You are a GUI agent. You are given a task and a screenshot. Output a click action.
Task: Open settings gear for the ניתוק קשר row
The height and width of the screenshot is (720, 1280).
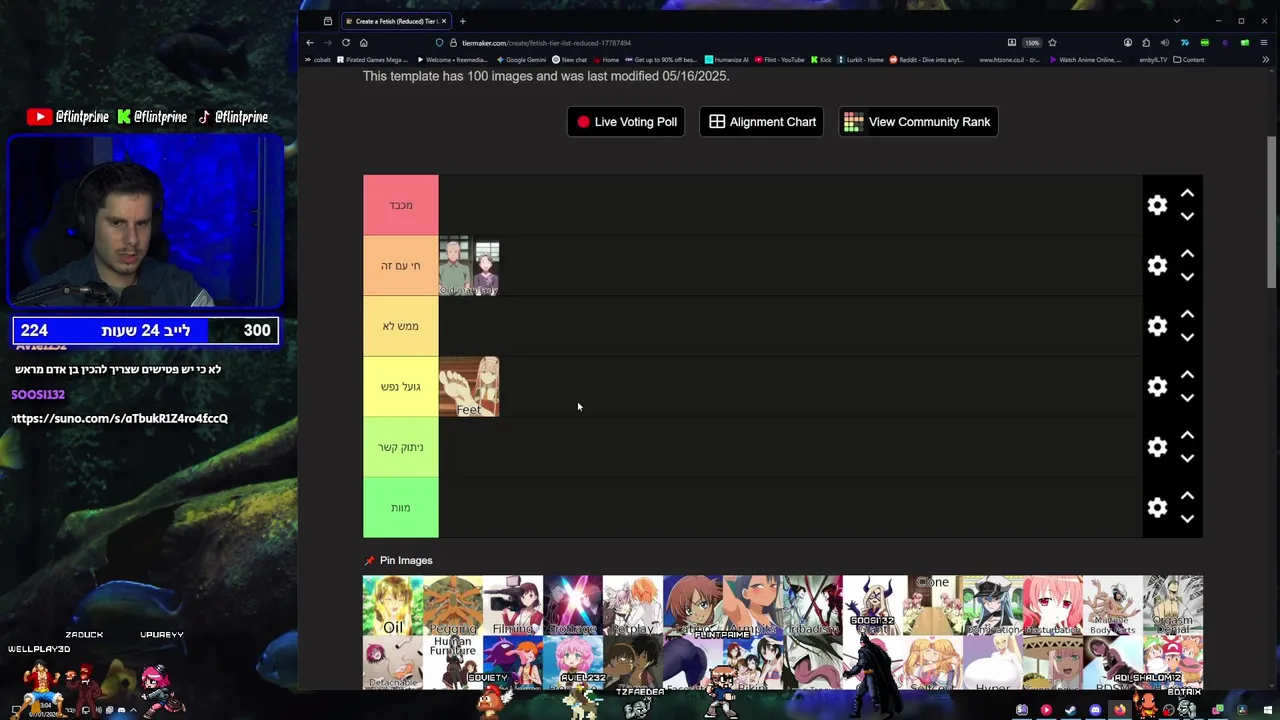click(1157, 447)
